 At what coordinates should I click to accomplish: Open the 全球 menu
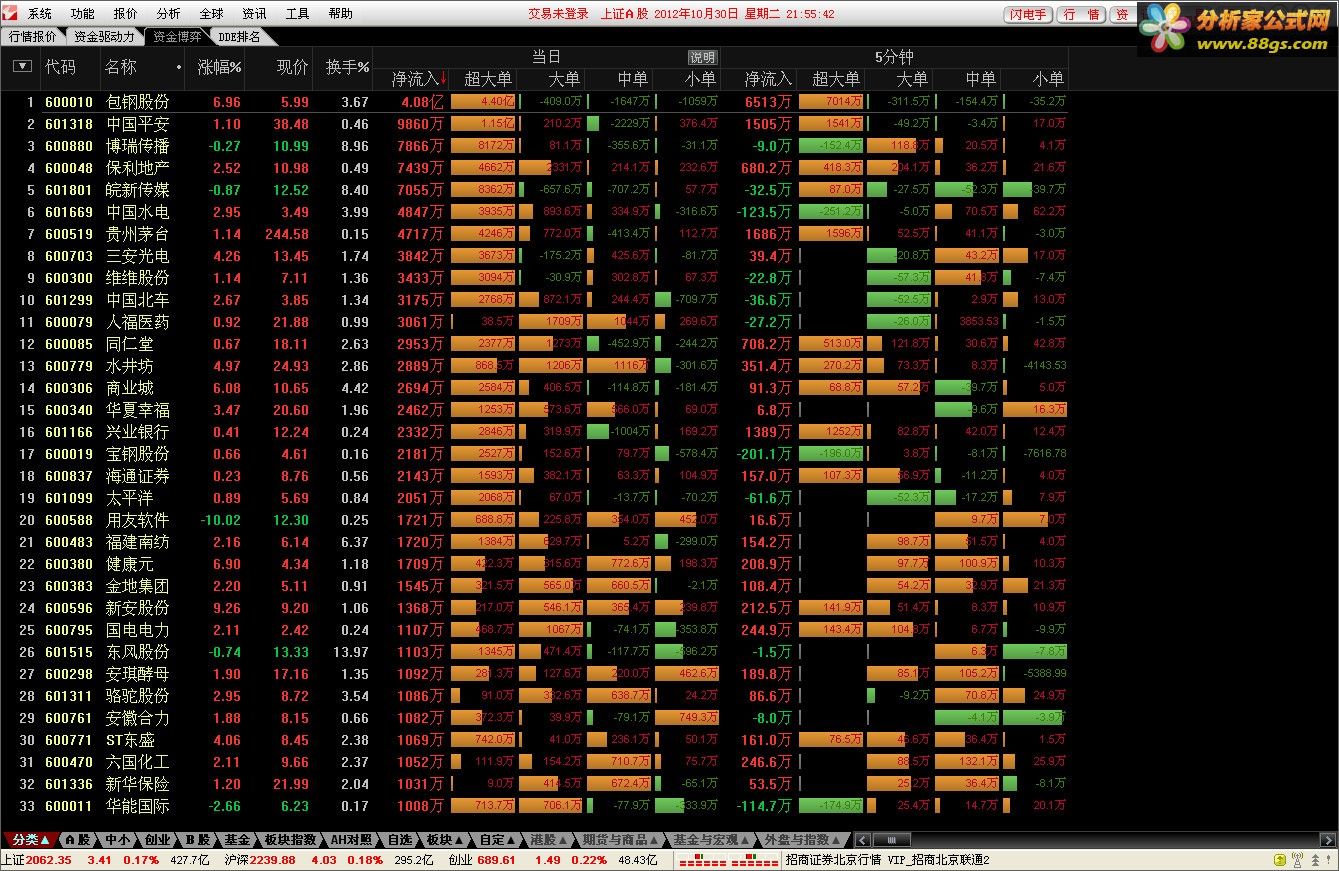211,14
